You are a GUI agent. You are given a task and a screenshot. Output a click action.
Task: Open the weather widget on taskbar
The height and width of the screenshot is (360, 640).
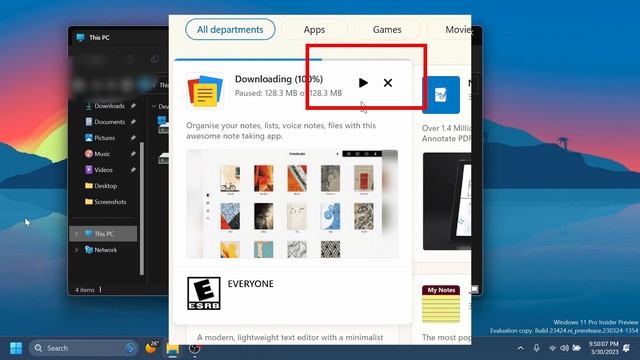coord(151,347)
